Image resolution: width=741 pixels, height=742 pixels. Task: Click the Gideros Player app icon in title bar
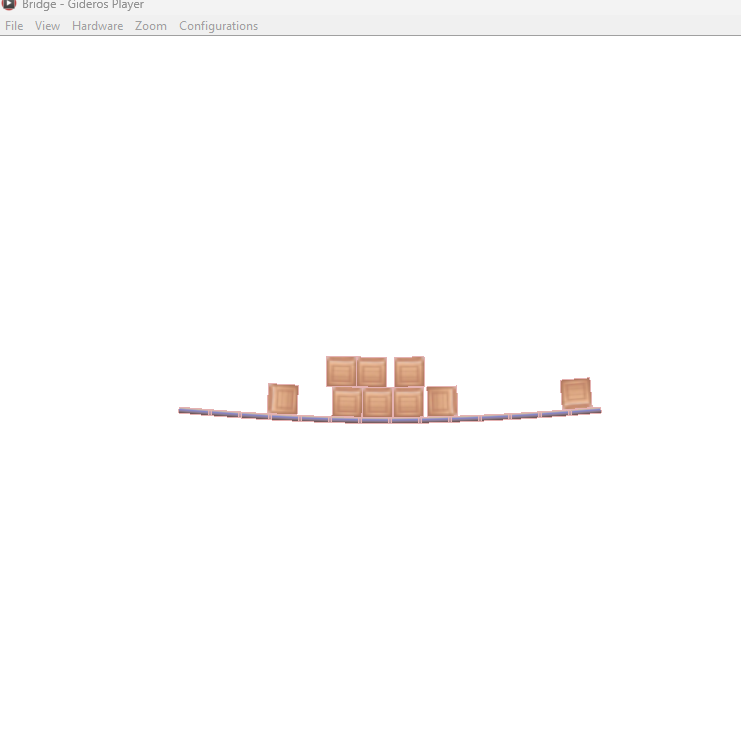tap(9, 4)
